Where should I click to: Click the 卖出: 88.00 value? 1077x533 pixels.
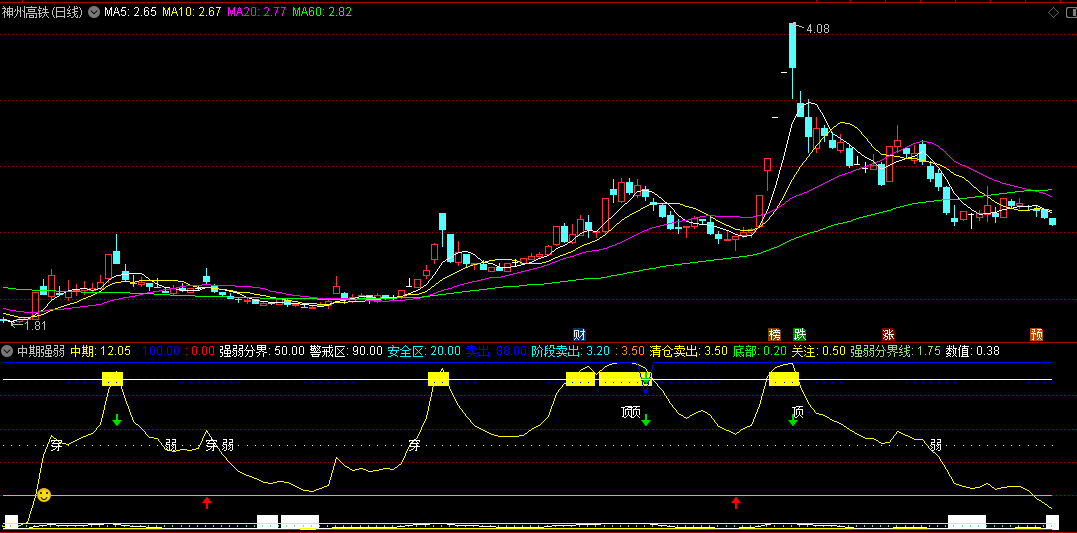(x=497, y=351)
